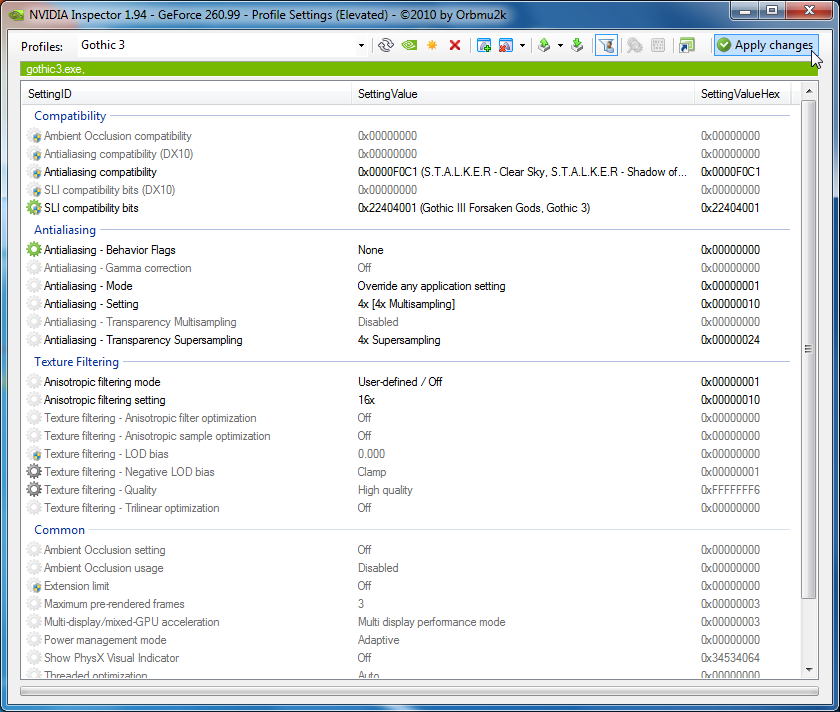Screen dimensions: 840x712
Task: Click the window shortcut icon beside Apply changes
Action: pos(686,46)
